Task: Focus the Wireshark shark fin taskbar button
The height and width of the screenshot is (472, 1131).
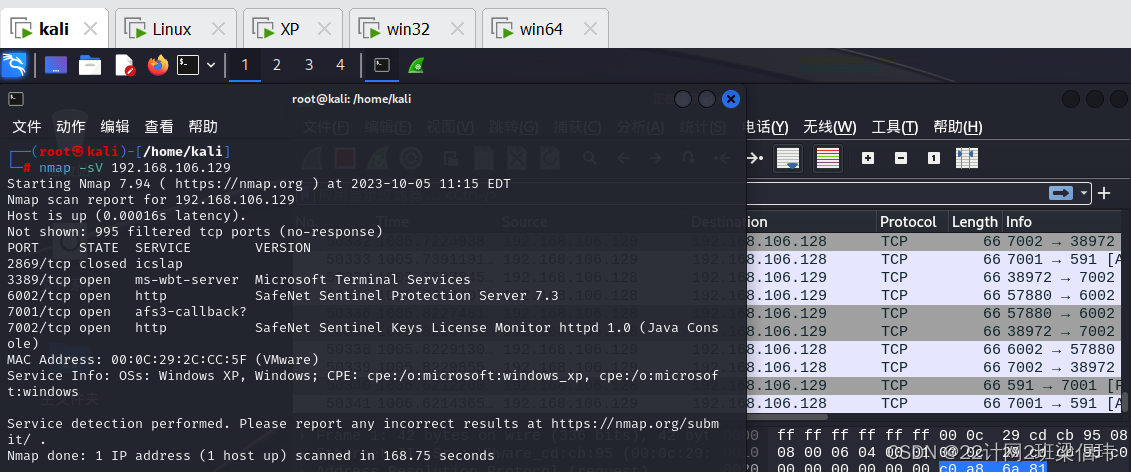Action: point(415,66)
